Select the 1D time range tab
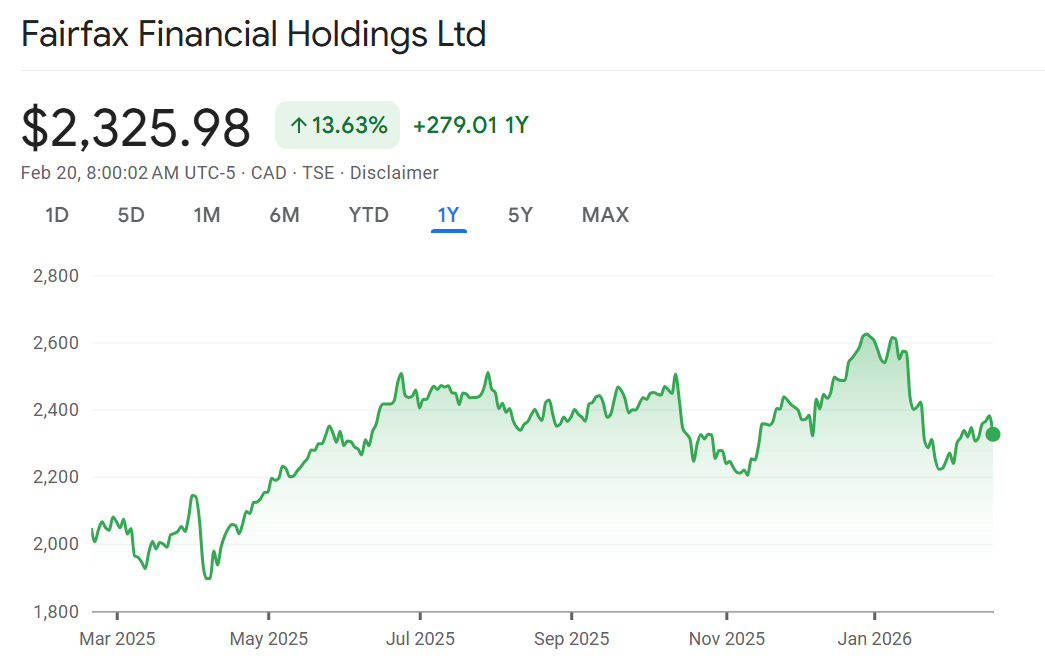 tap(57, 215)
